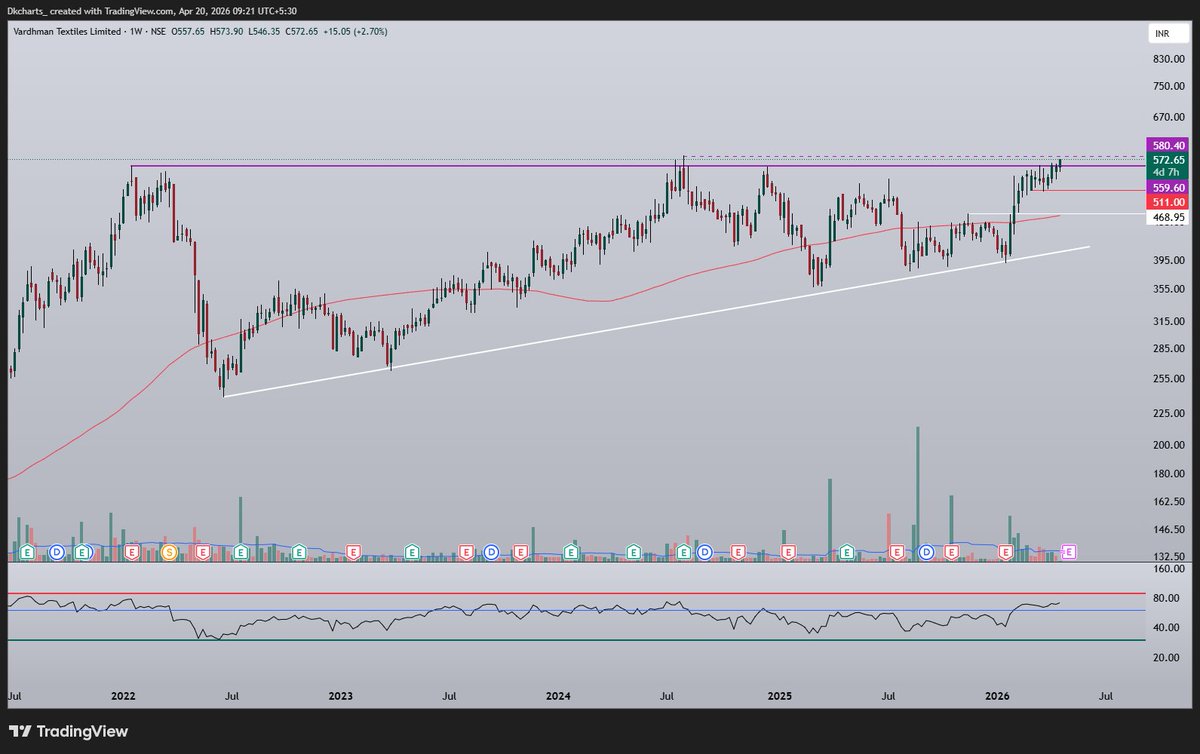Click the orange stock split S marker

click(x=168, y=551)
